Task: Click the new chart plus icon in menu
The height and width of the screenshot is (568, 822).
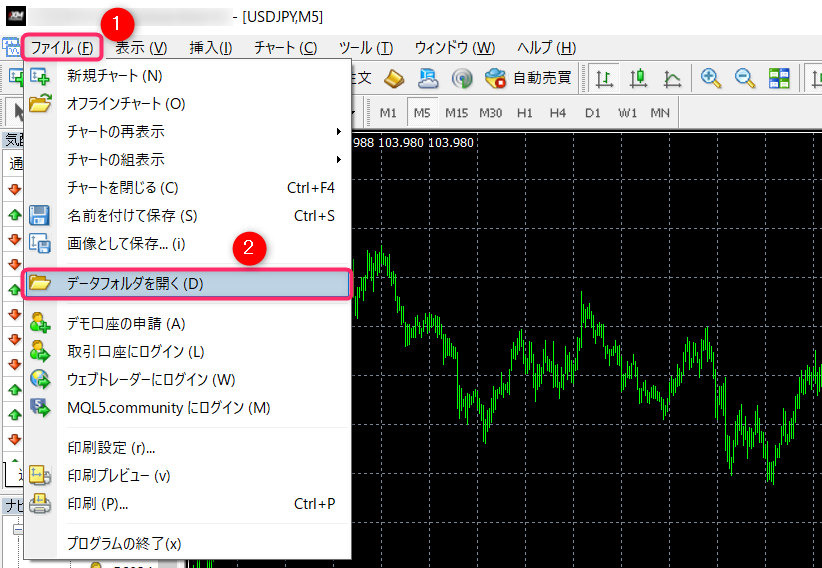Action: pyautogui.click(x=40, y=77)
